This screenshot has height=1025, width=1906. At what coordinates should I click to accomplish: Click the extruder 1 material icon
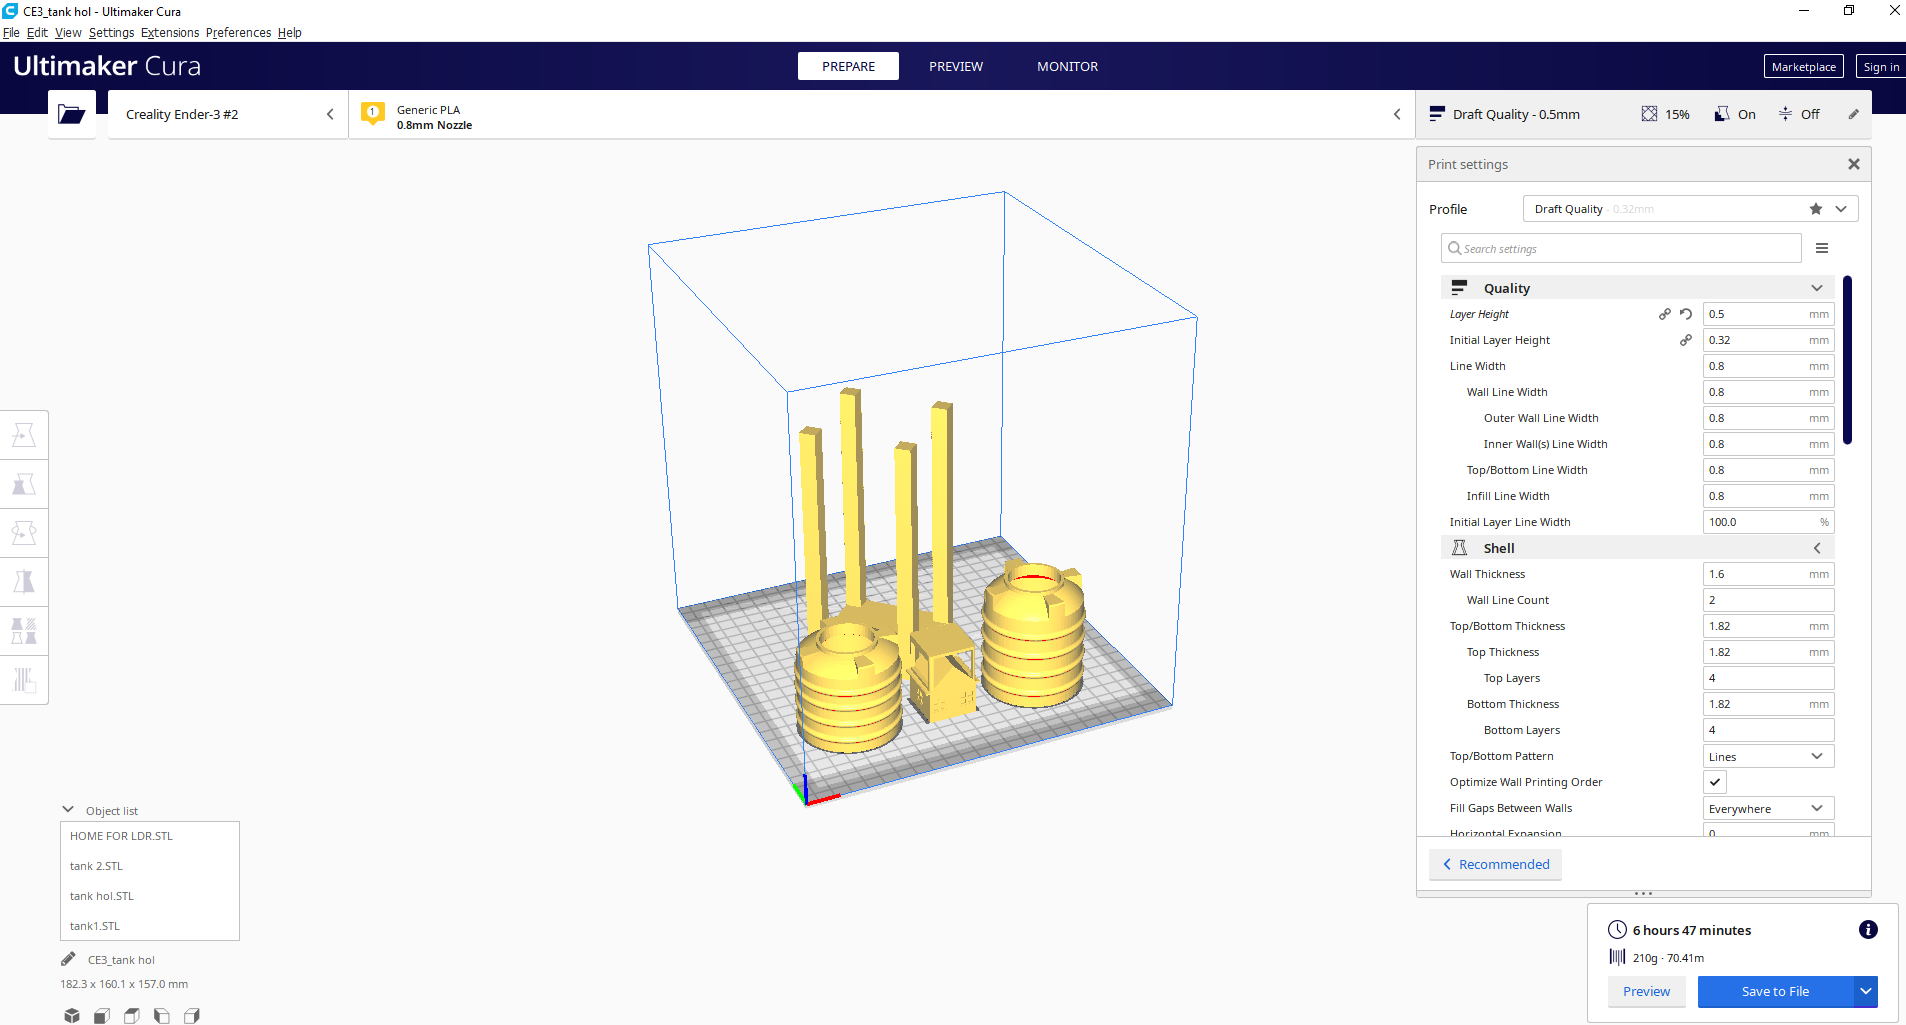click(373, 114)
